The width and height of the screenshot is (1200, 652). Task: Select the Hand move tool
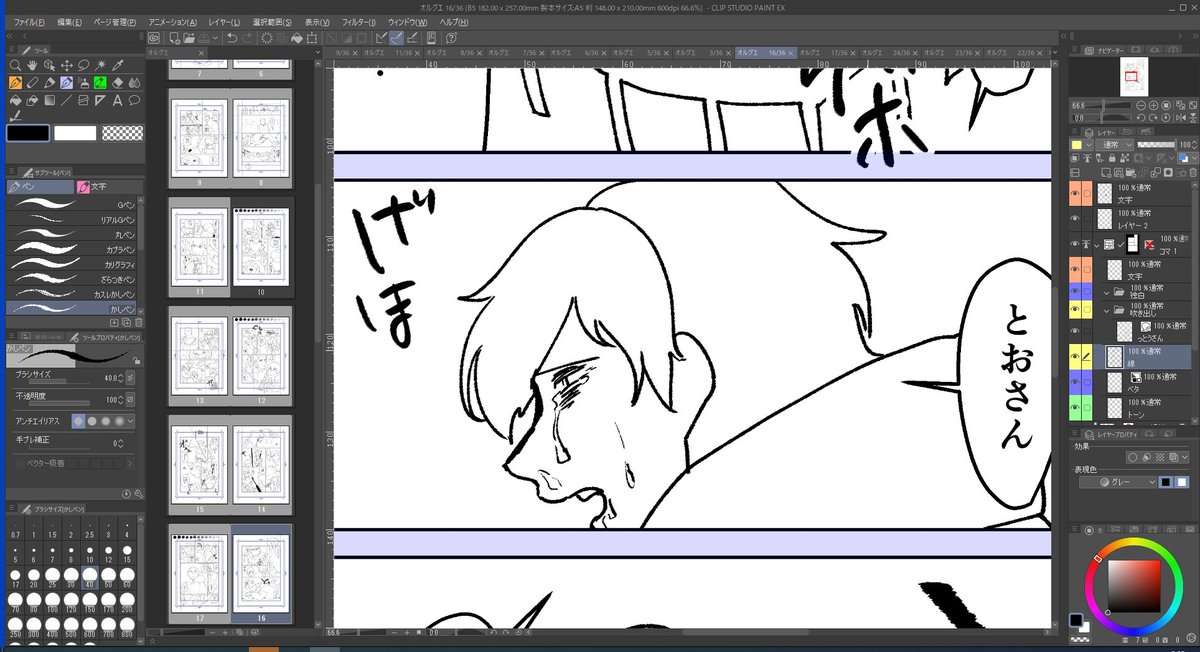tap(32, 65)
